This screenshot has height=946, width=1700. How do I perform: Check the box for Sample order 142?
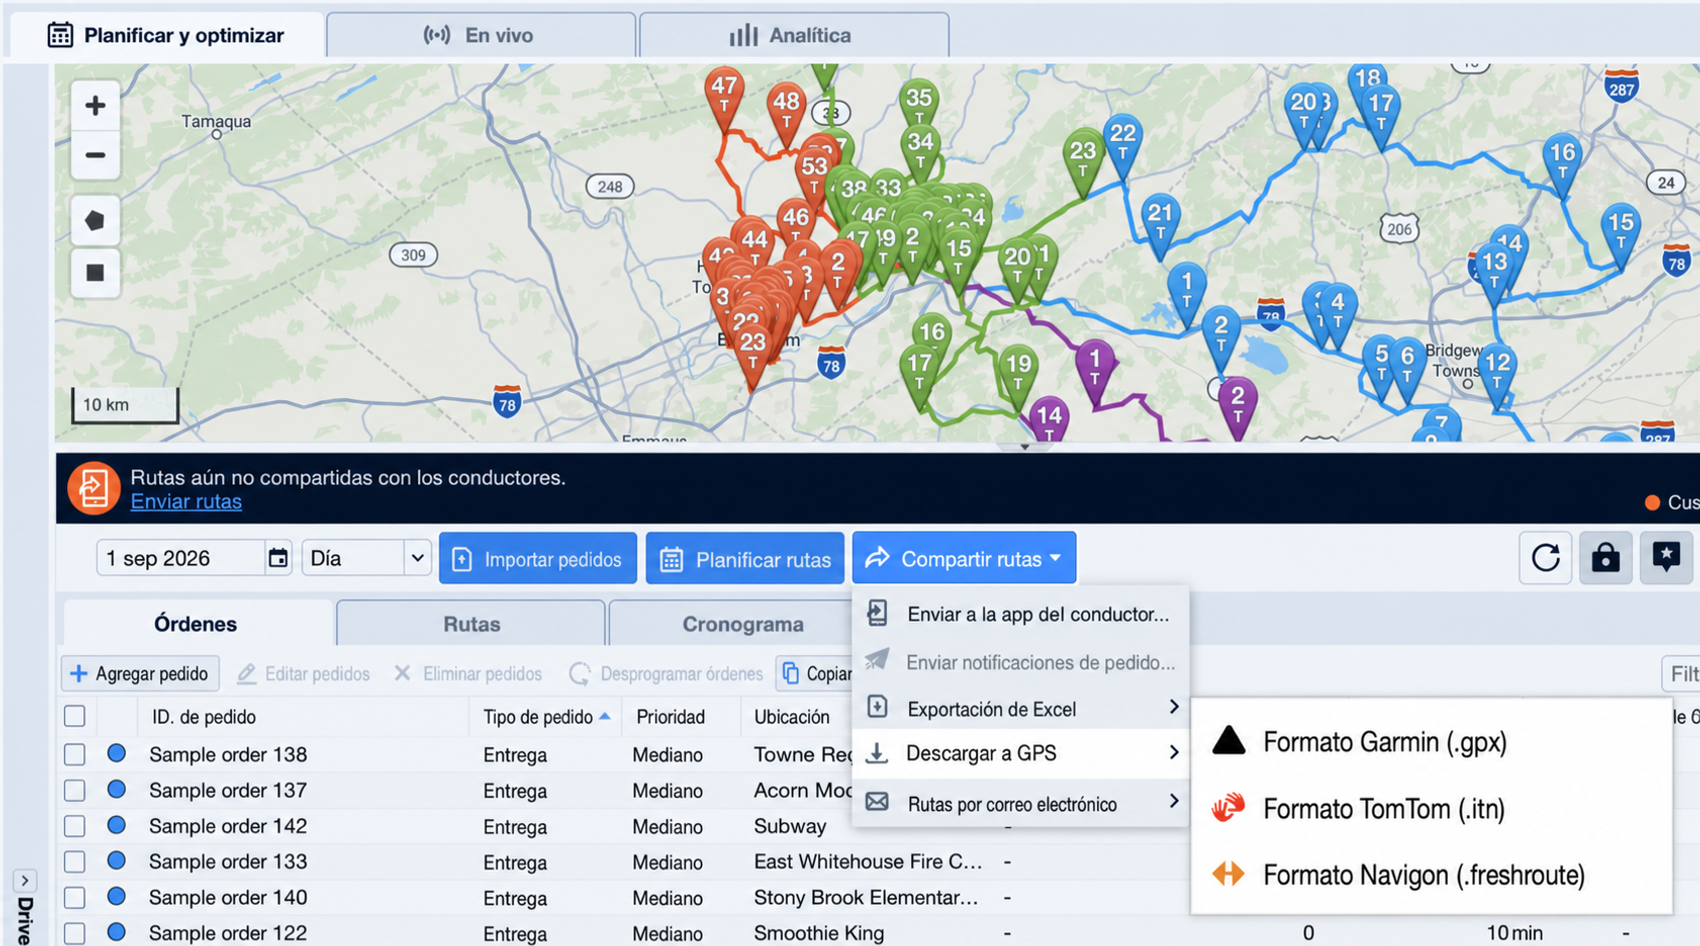(74, 826)
